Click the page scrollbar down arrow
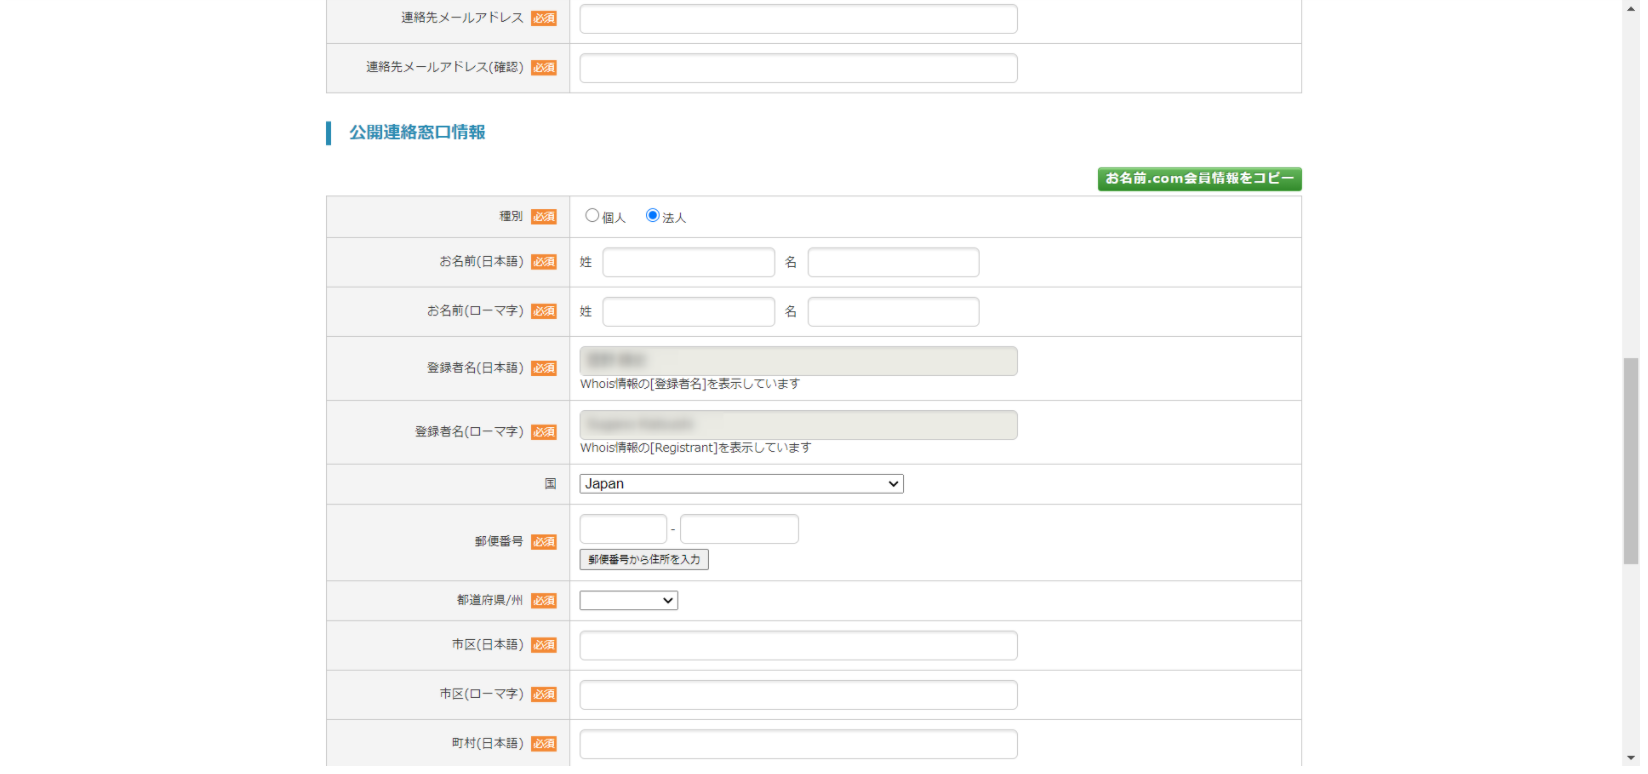 click(x=1631, y=758)
